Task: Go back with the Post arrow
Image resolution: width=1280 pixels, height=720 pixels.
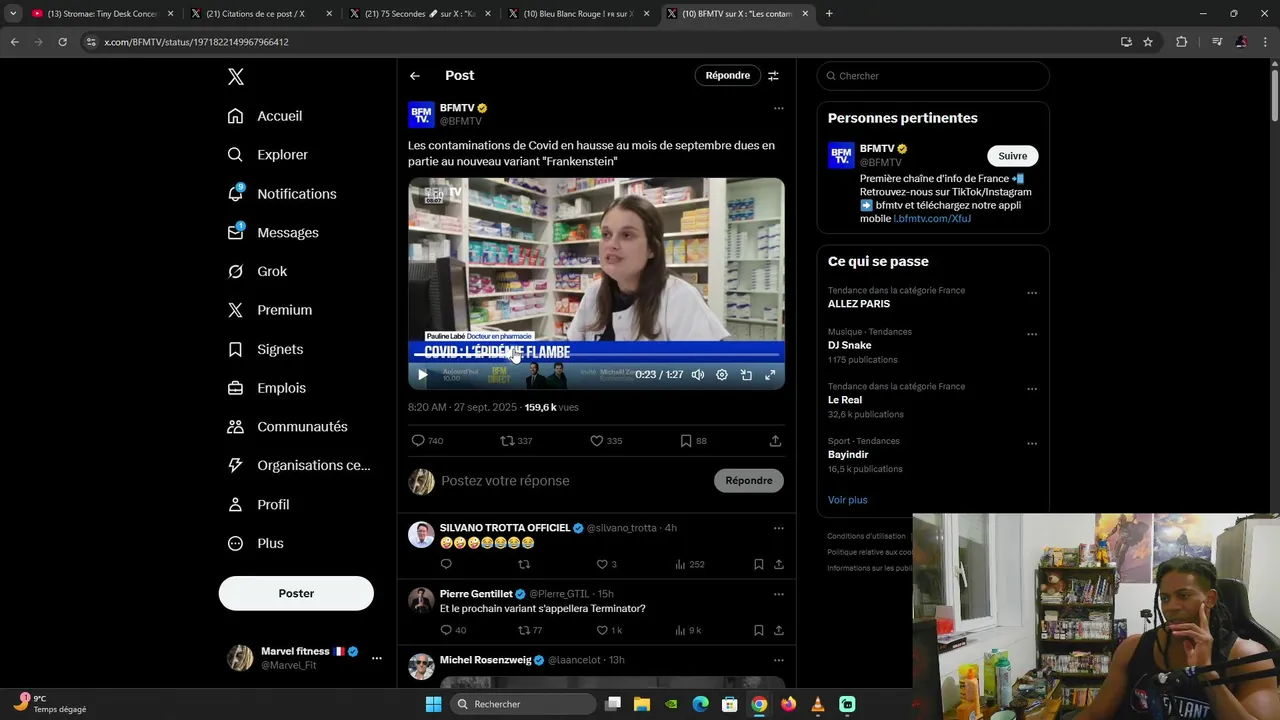Action: pos(415,76)
